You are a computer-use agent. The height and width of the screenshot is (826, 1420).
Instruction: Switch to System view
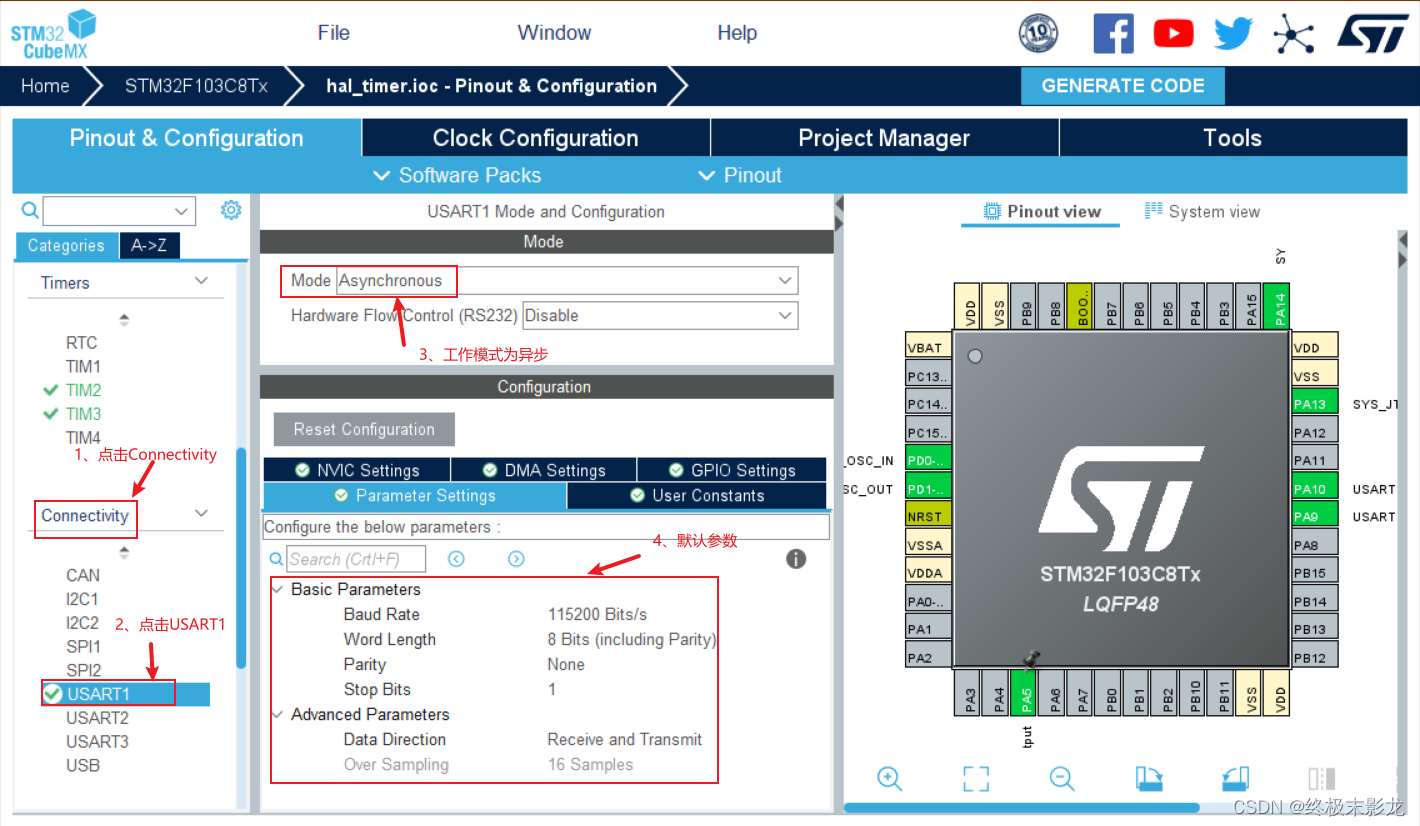click(x=1202, y=212)
